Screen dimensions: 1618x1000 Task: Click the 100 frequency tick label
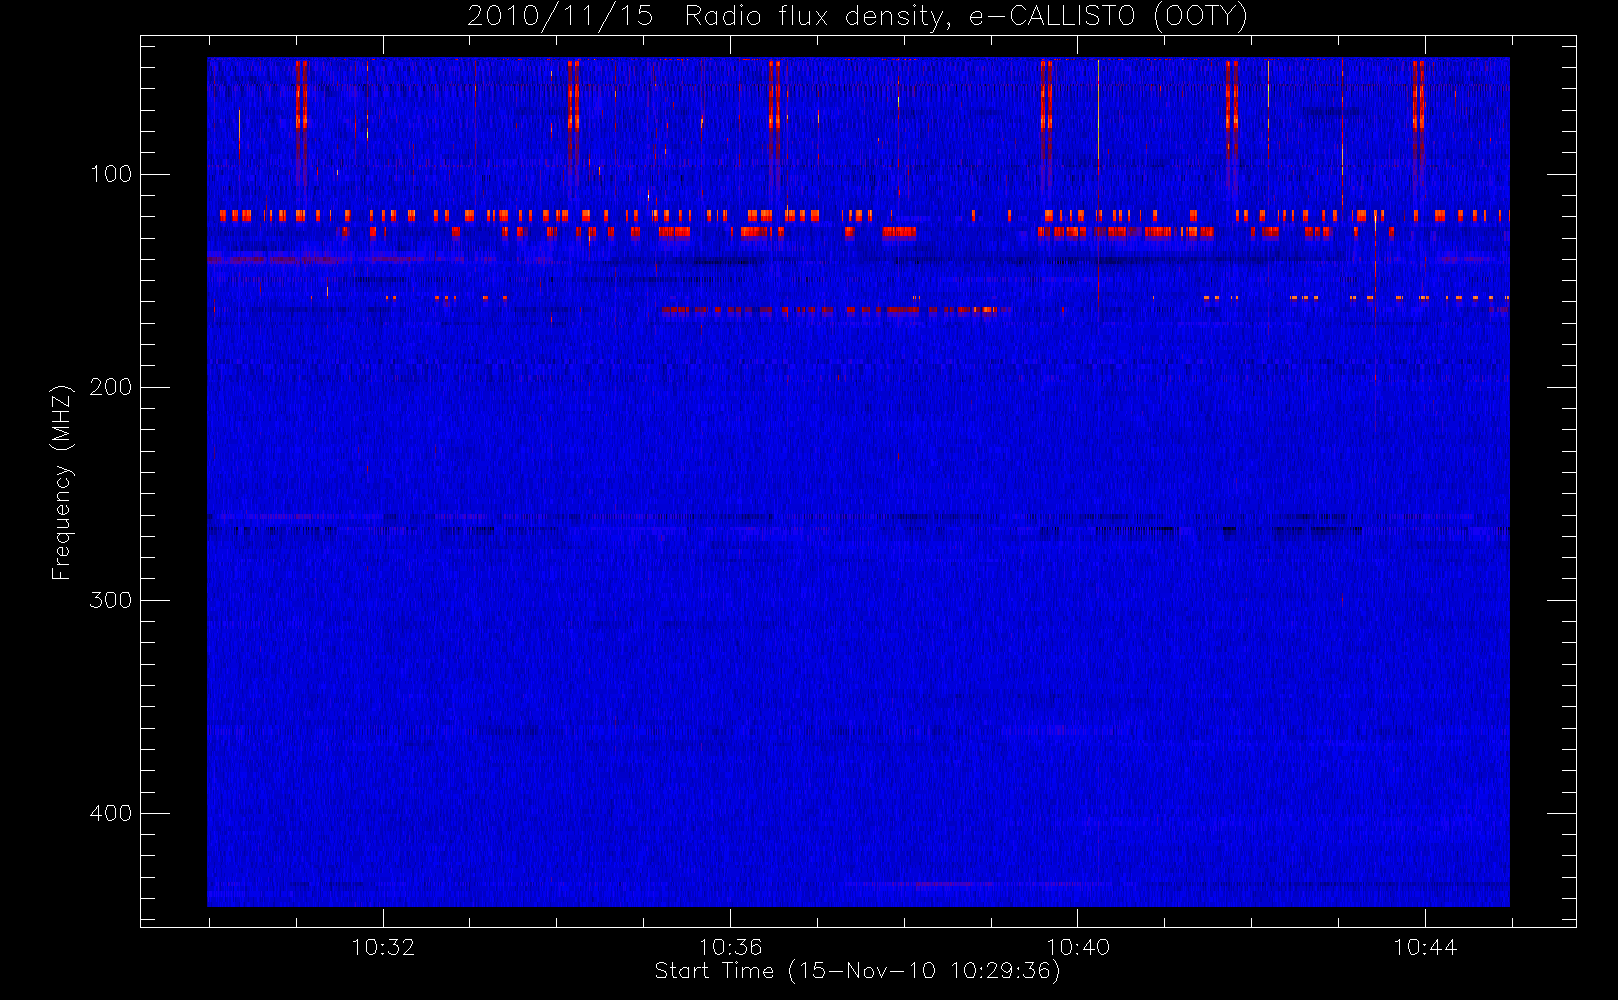pyautogui.click(x=111, y=174)
